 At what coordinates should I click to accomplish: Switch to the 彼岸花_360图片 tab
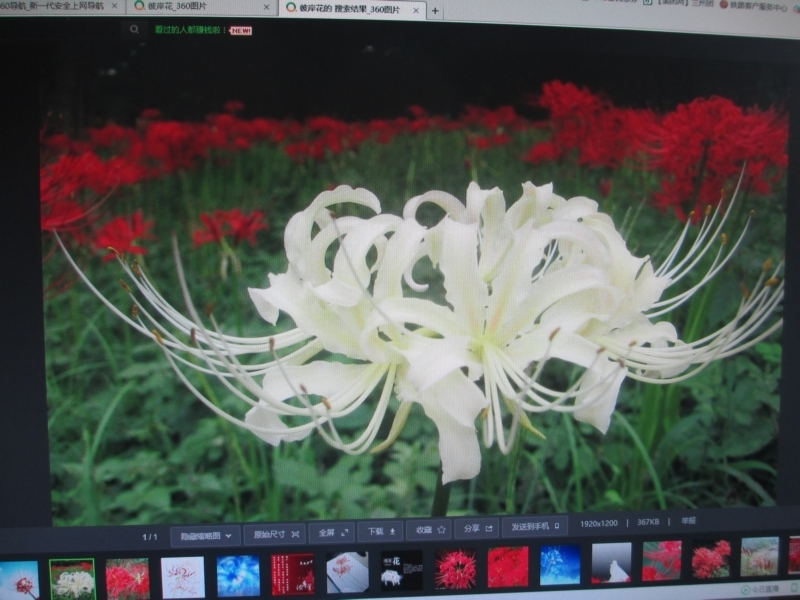click(190, 7)
